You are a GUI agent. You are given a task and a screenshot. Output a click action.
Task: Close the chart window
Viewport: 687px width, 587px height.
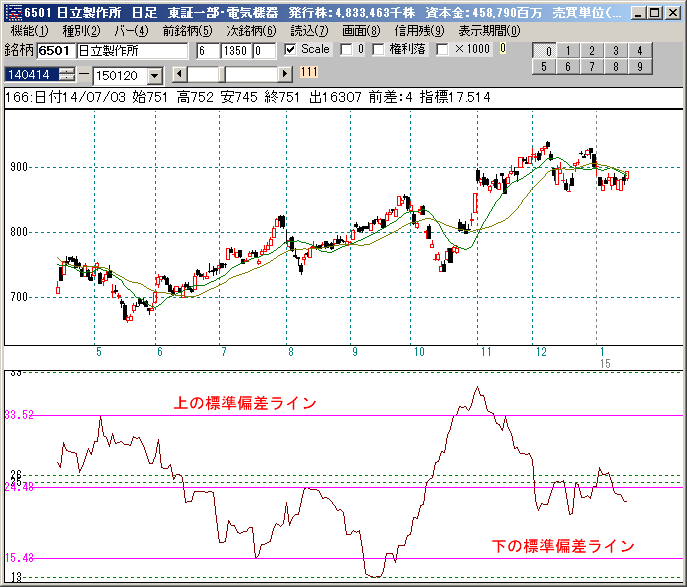coord(673,13)
